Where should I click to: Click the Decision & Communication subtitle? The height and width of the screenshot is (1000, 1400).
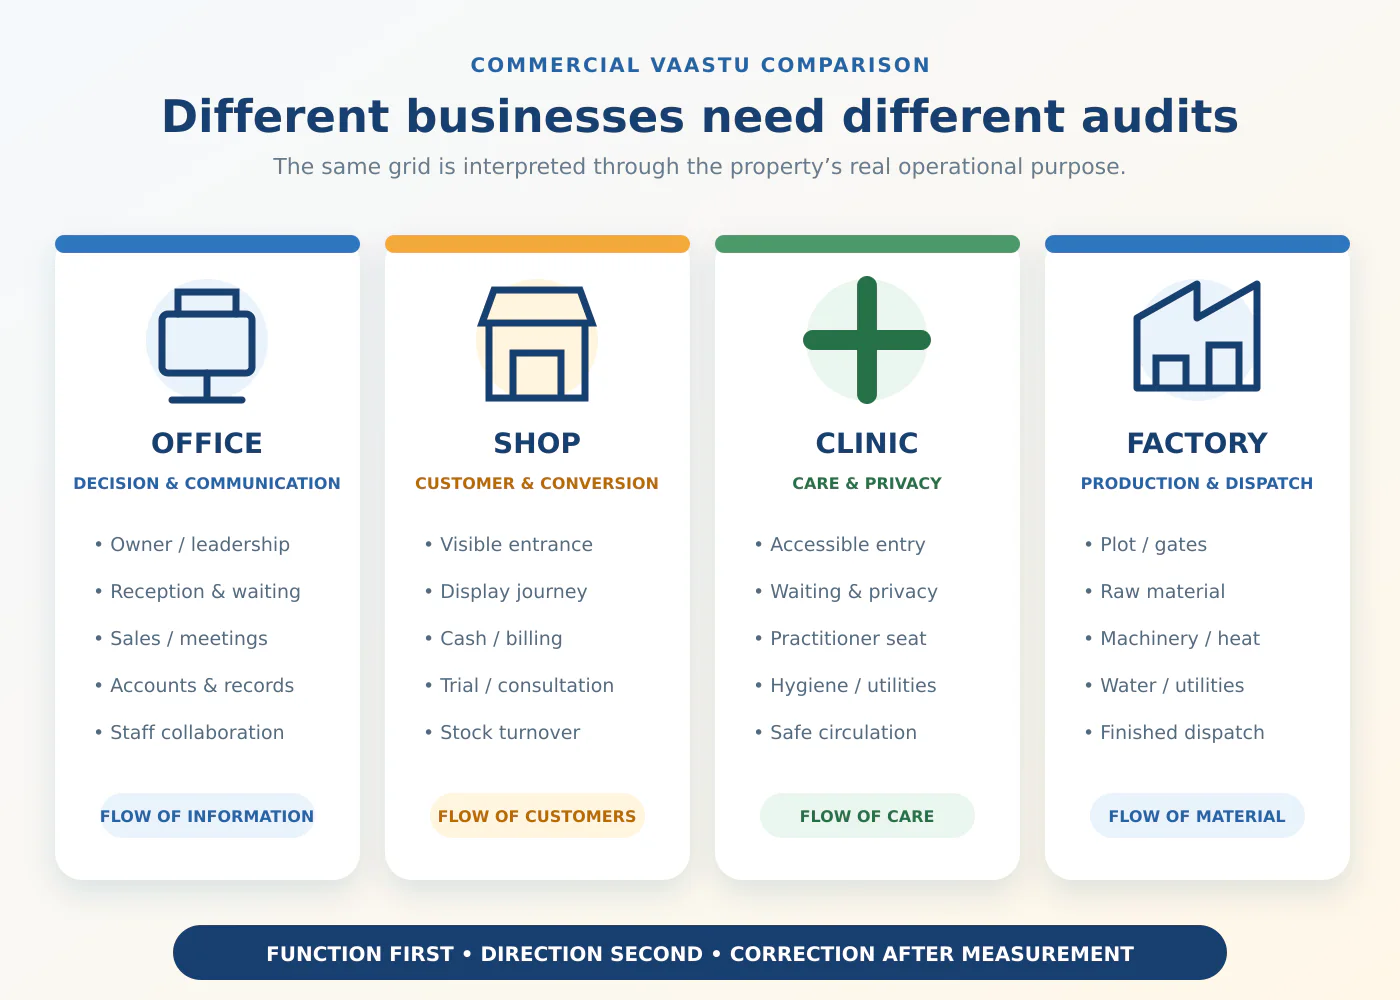tap(207, 483)
